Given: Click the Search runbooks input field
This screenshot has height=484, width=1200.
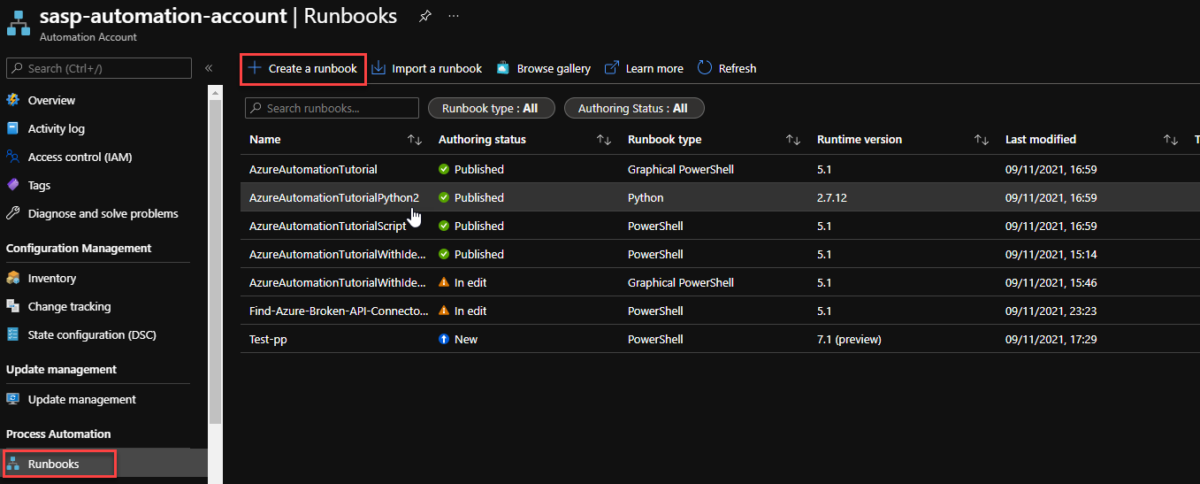Looking at the screenshot, I should tap(340, 108).
